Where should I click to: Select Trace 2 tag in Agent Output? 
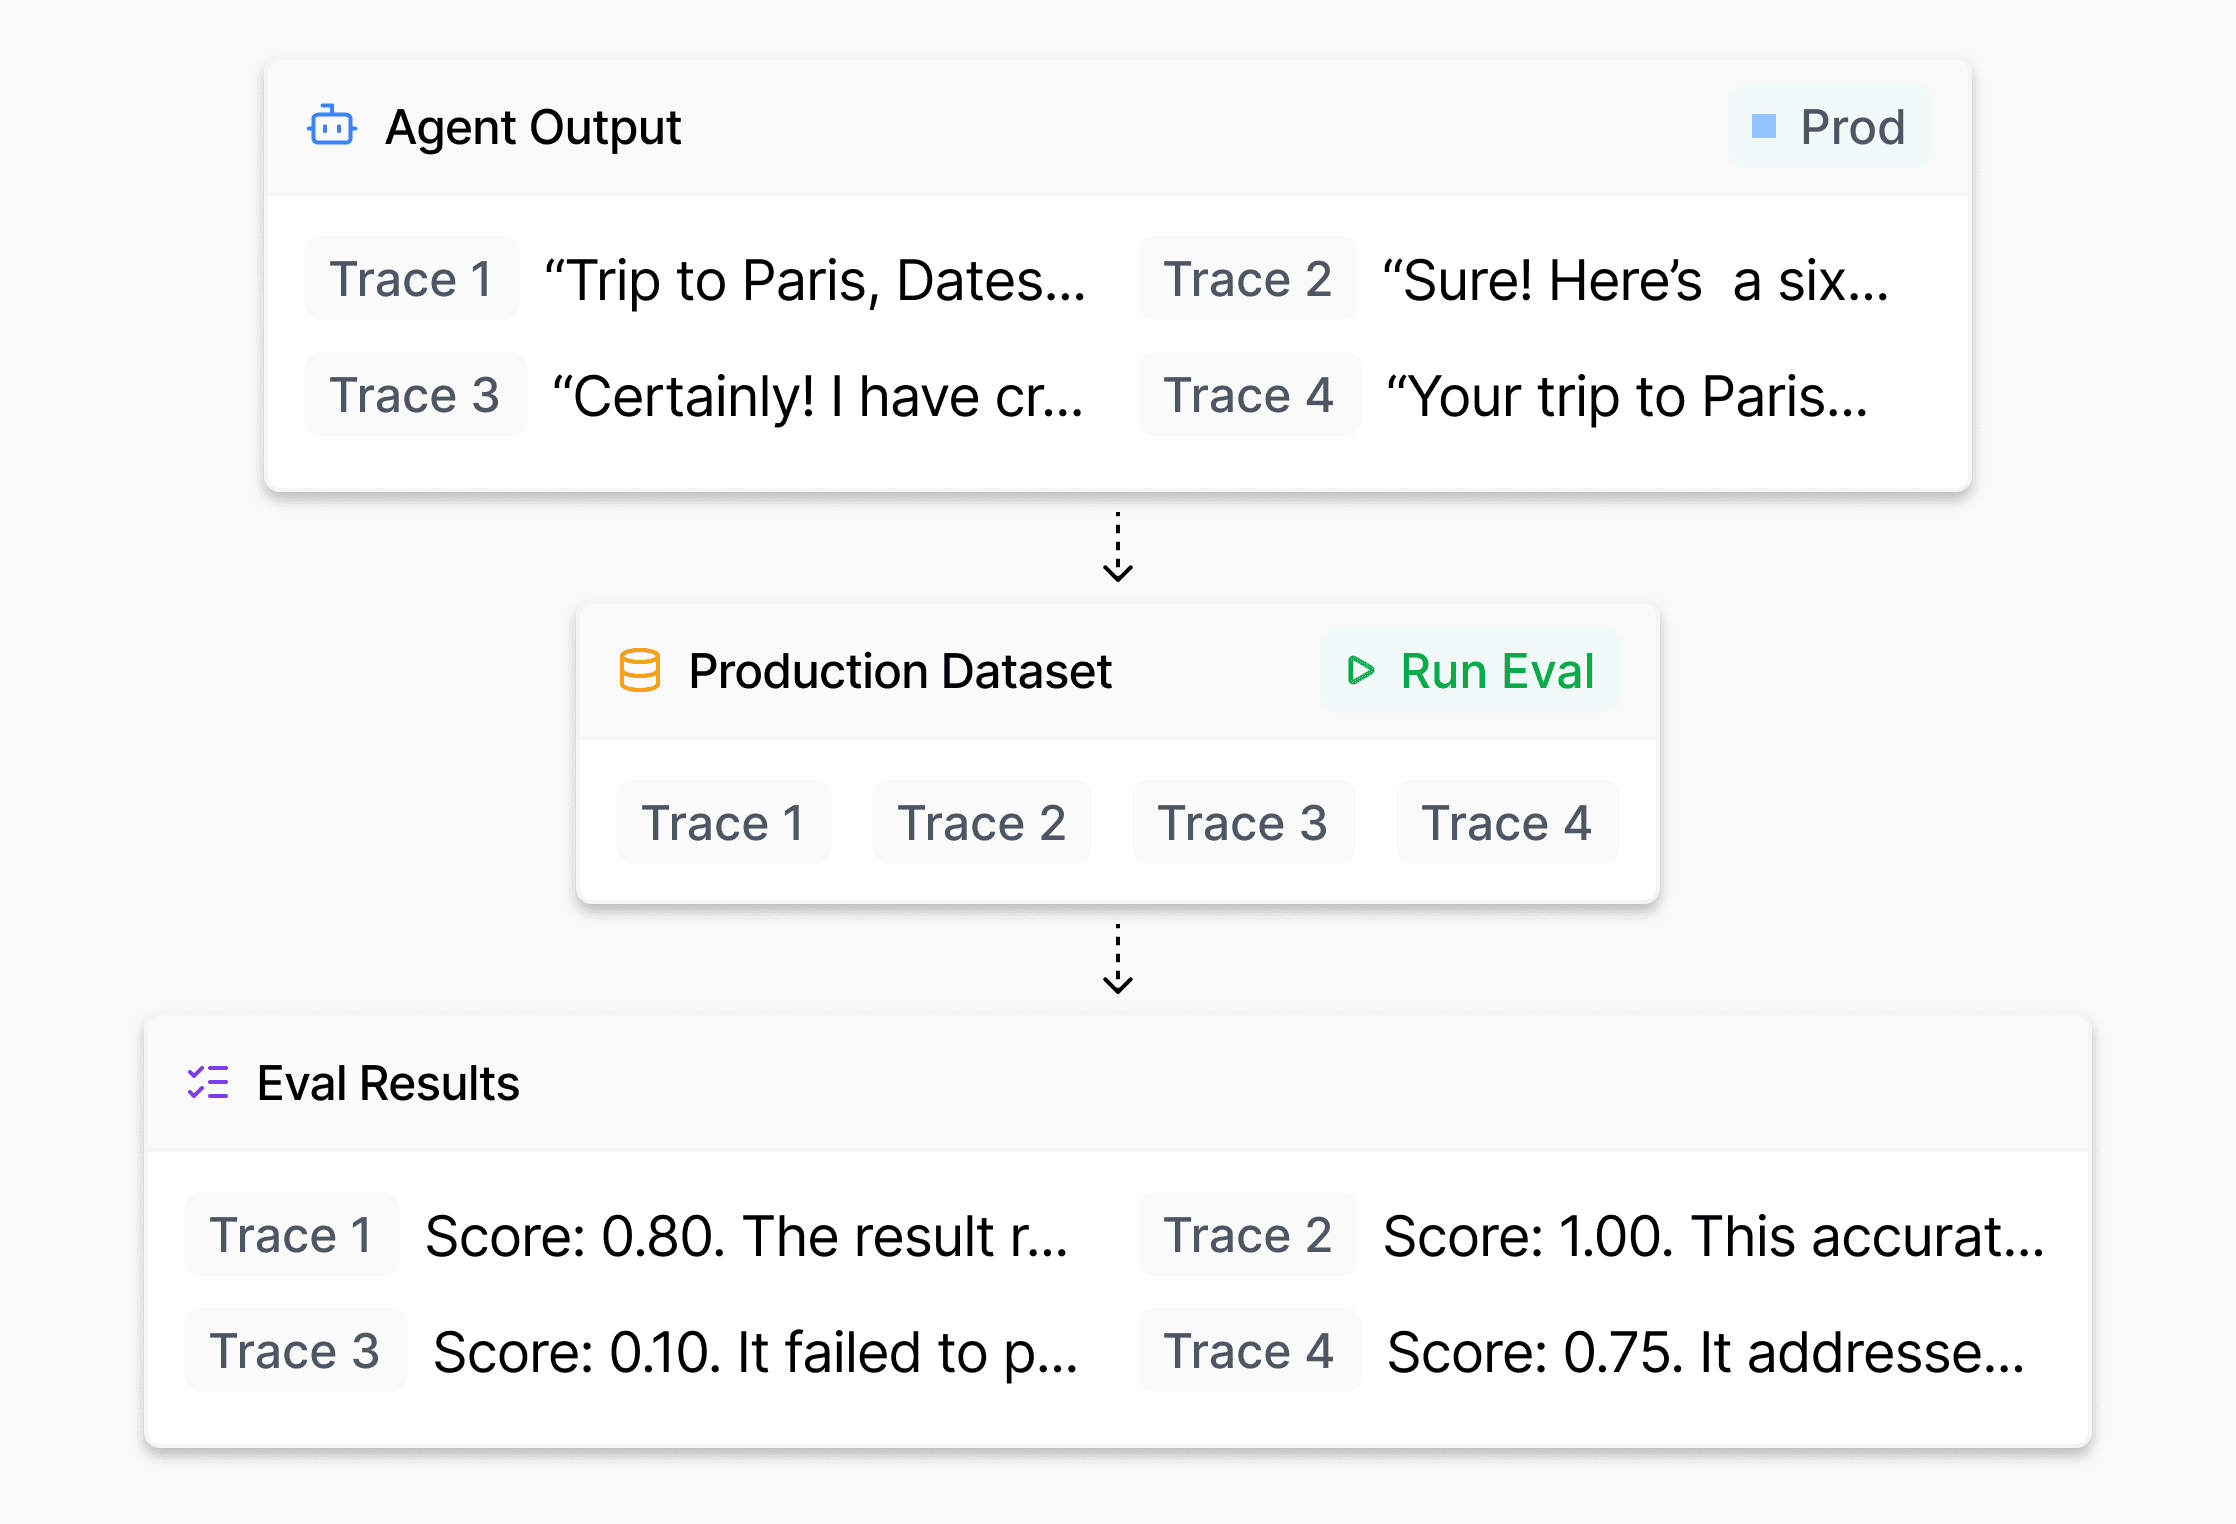point(1248,279)
